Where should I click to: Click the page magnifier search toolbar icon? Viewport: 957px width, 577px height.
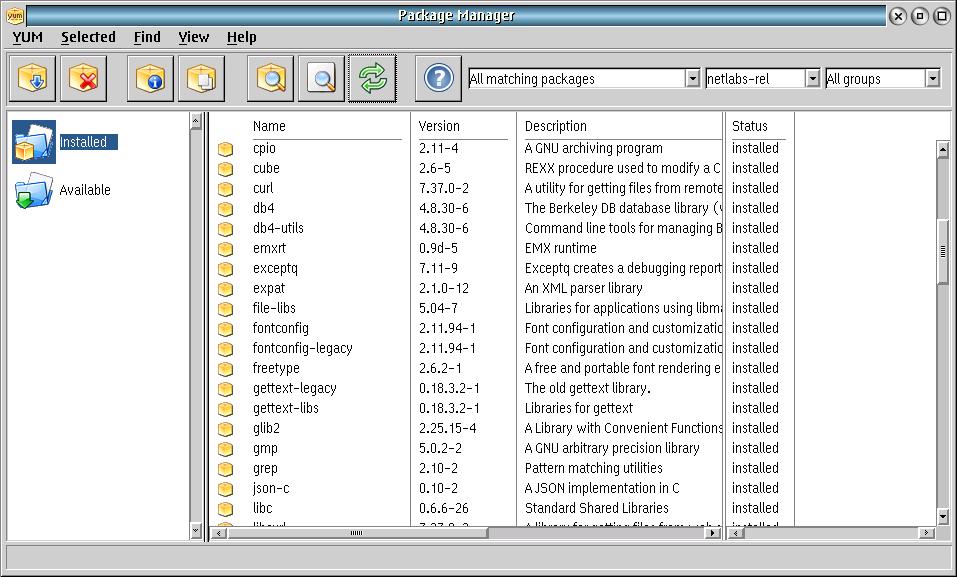pos(322,78)
